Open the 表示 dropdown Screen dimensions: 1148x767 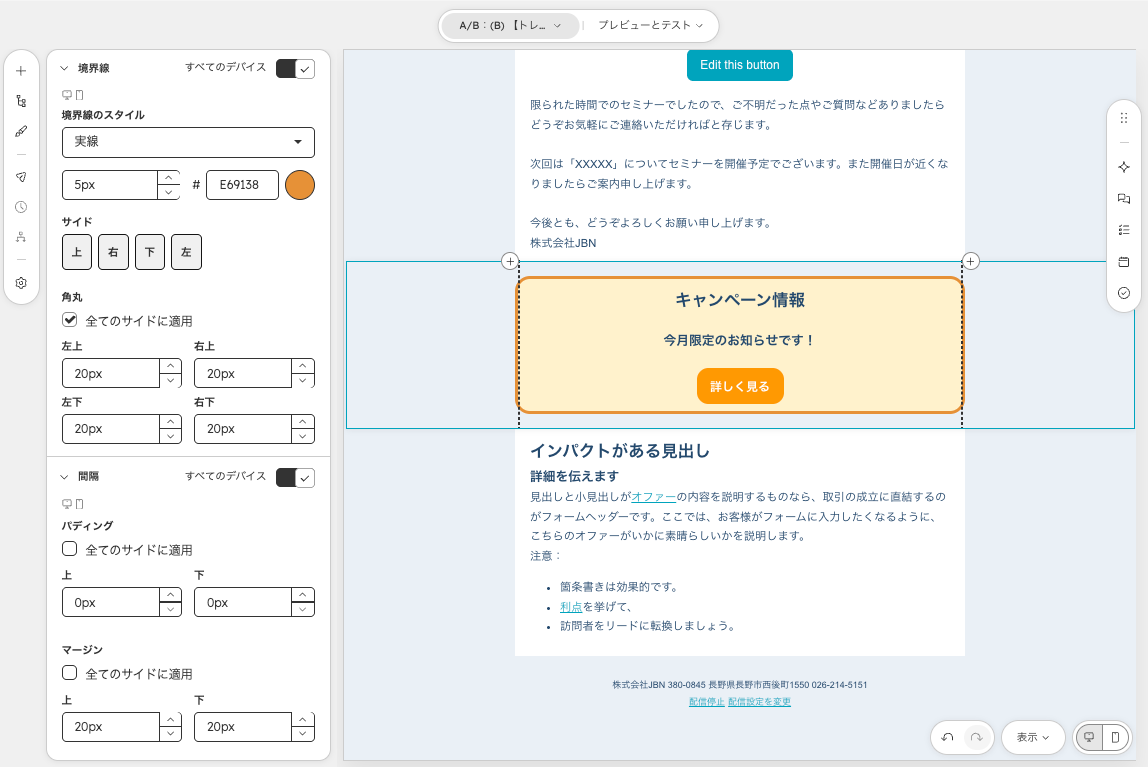(1032, 737)
